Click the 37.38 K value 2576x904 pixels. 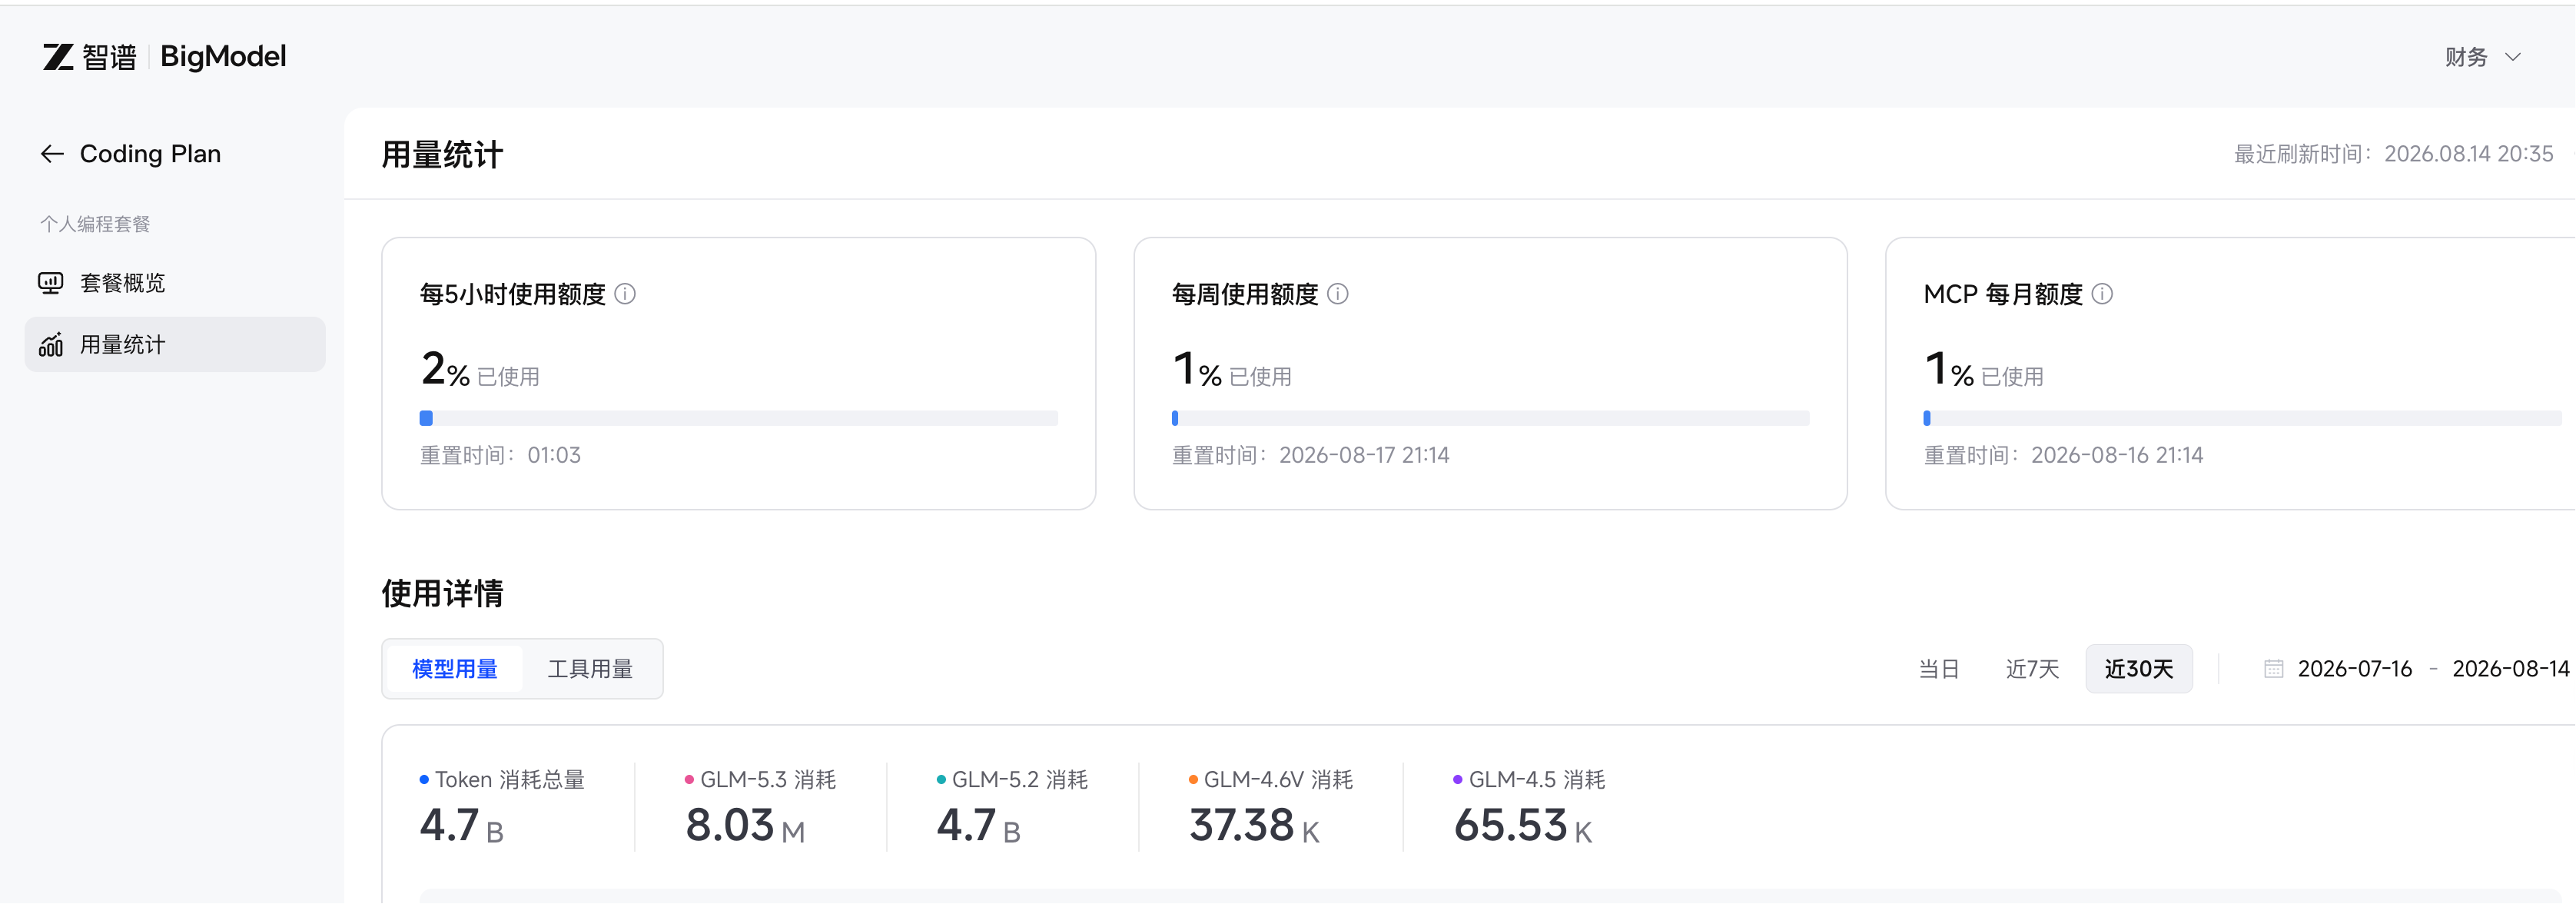click(1255, 826)
